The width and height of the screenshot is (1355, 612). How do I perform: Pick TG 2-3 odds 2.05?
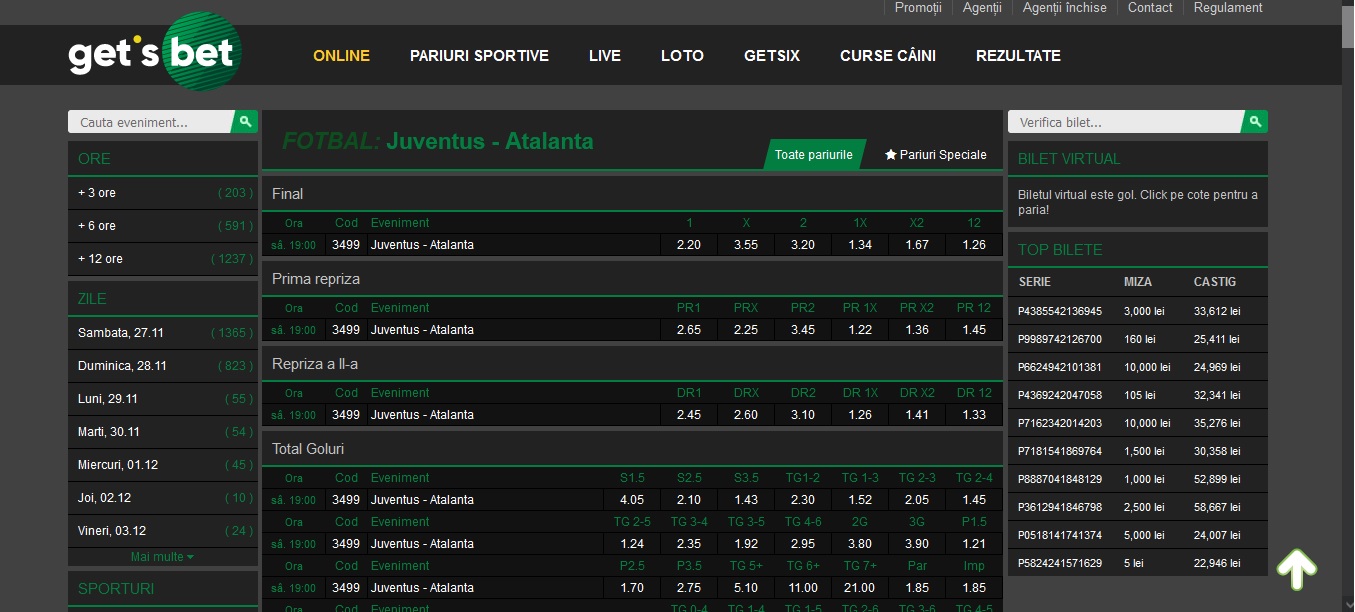(x=917, y=500)
